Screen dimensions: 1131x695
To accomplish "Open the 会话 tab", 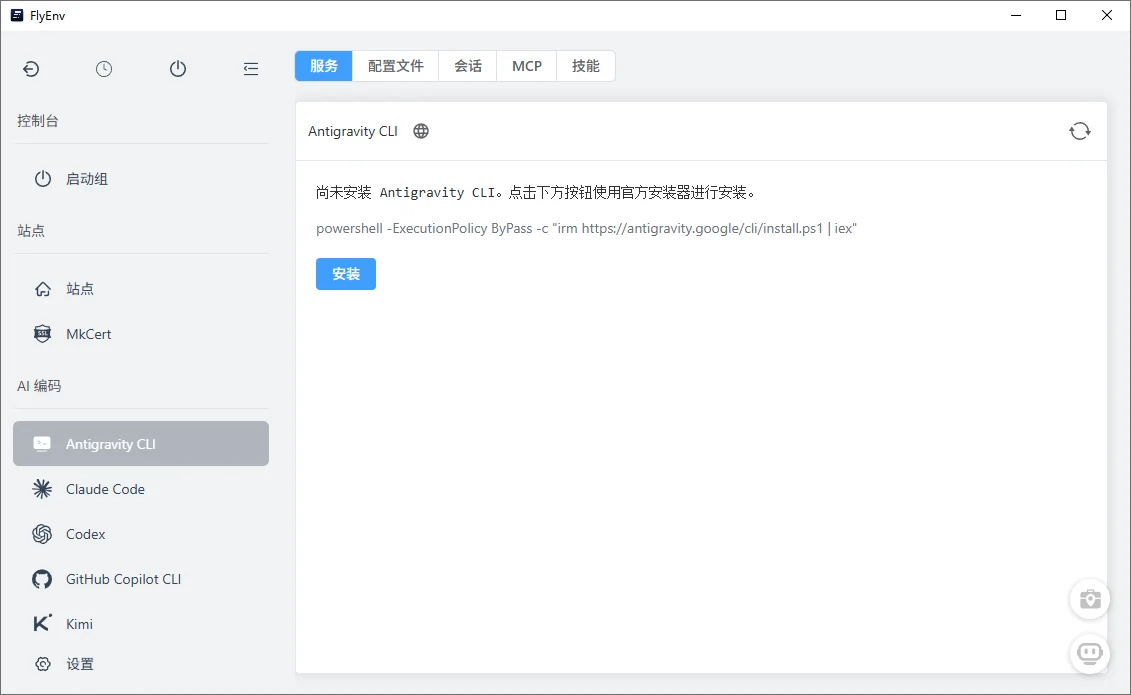I will point(468,66).
